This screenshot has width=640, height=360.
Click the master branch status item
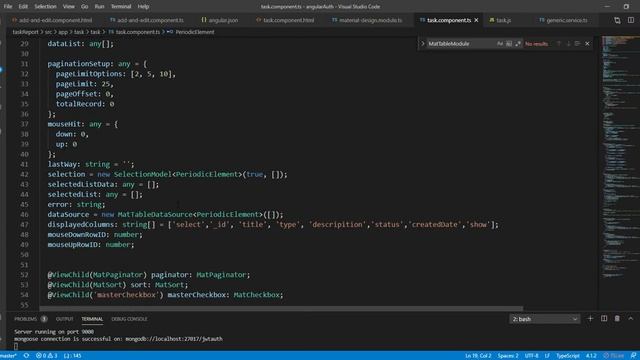[x=8, y=356]
